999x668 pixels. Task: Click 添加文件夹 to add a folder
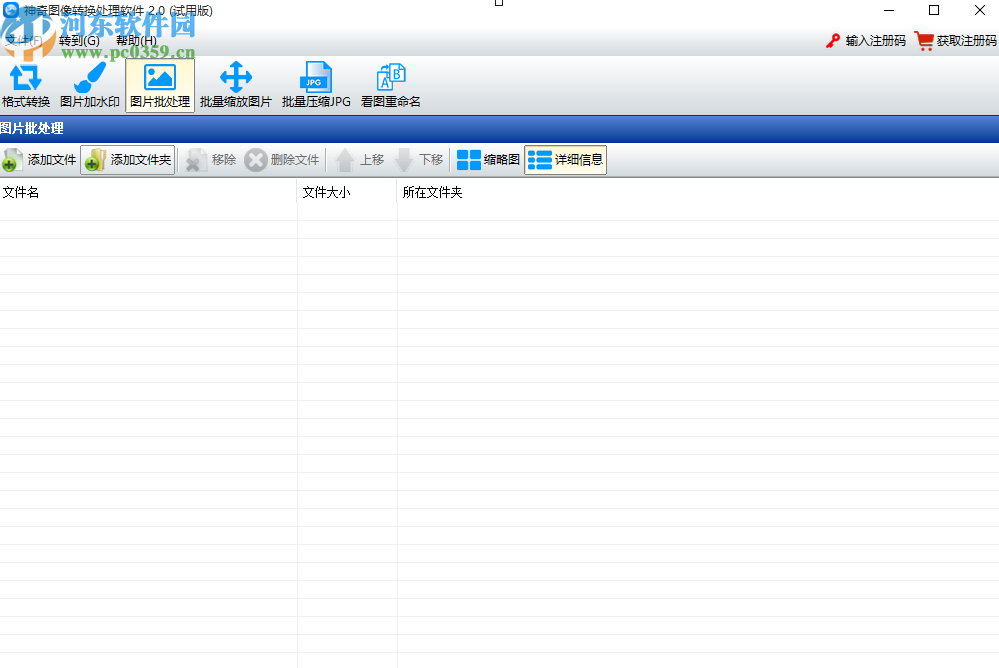coord(128,160)
